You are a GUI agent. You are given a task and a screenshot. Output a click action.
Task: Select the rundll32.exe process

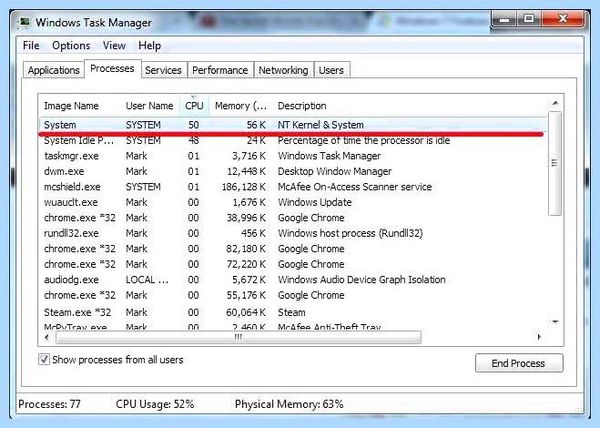[x=293, y=233]
